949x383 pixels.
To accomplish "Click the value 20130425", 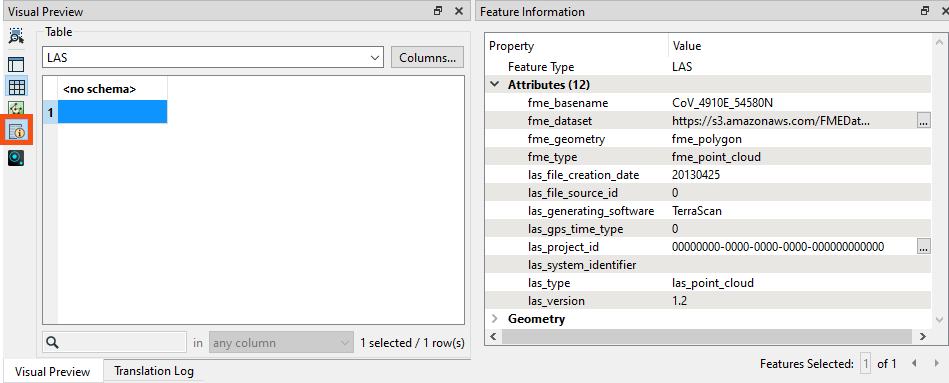I will pos(696,175).
